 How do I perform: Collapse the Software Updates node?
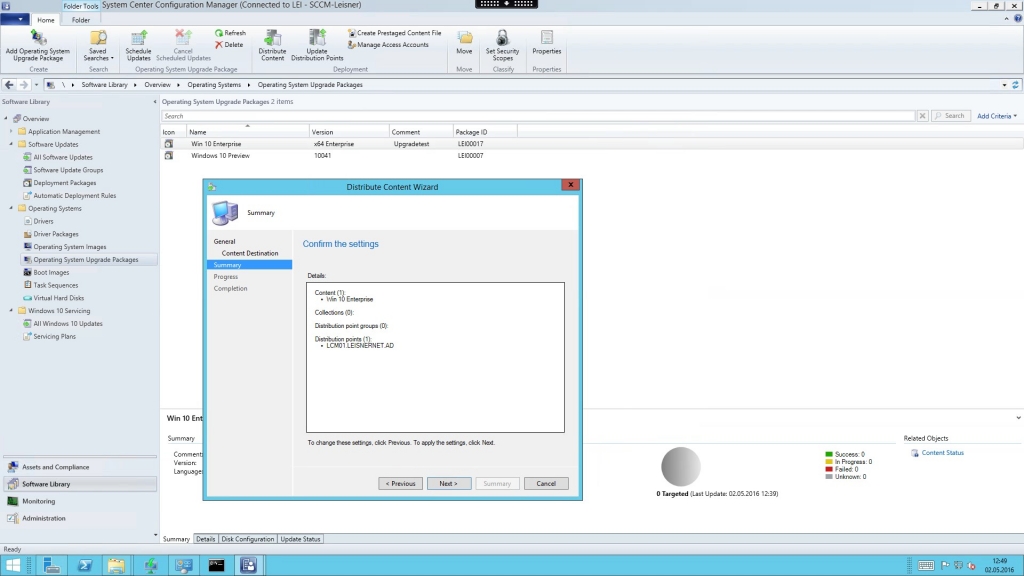point(11,144)
